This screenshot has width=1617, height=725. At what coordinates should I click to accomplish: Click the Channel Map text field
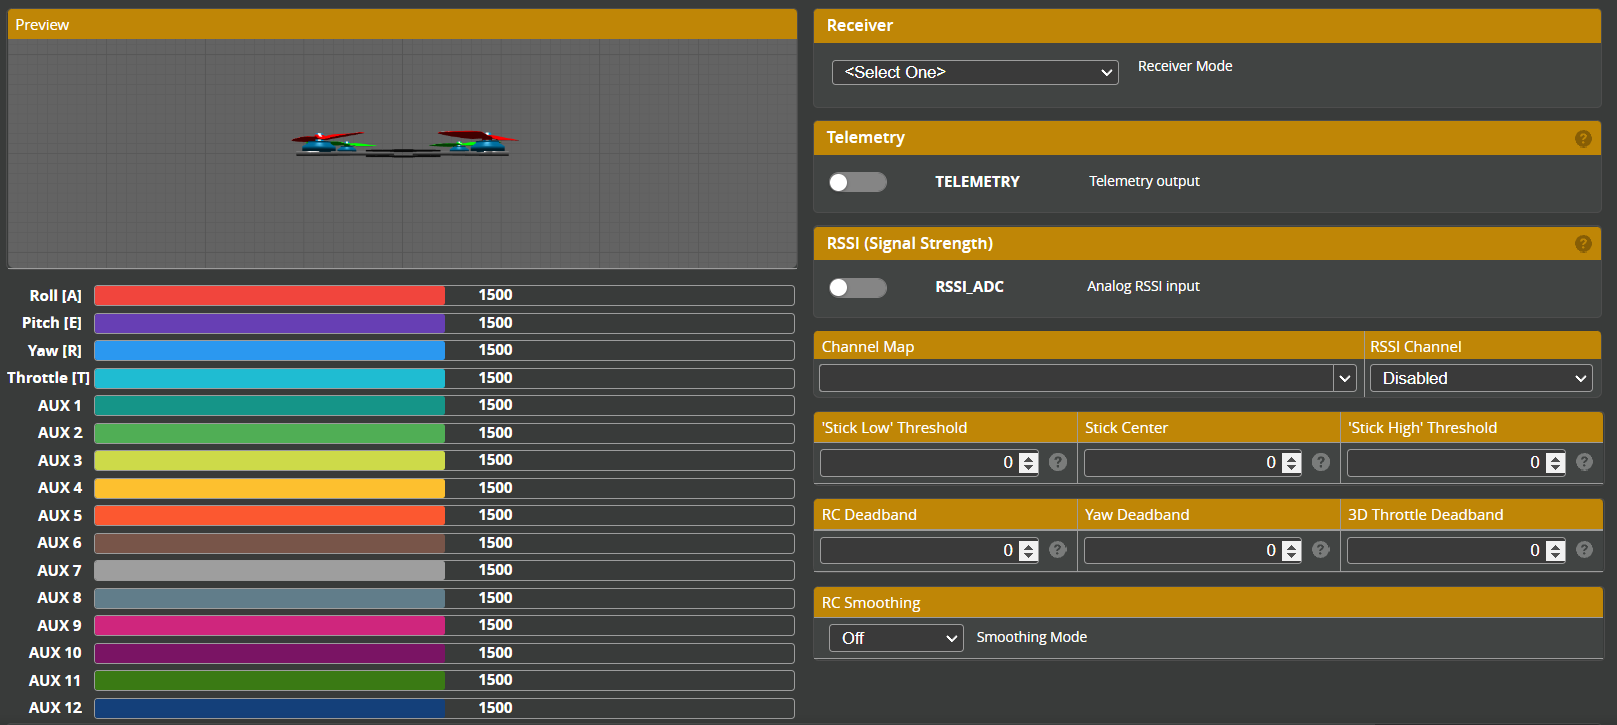pos(1075,378)
